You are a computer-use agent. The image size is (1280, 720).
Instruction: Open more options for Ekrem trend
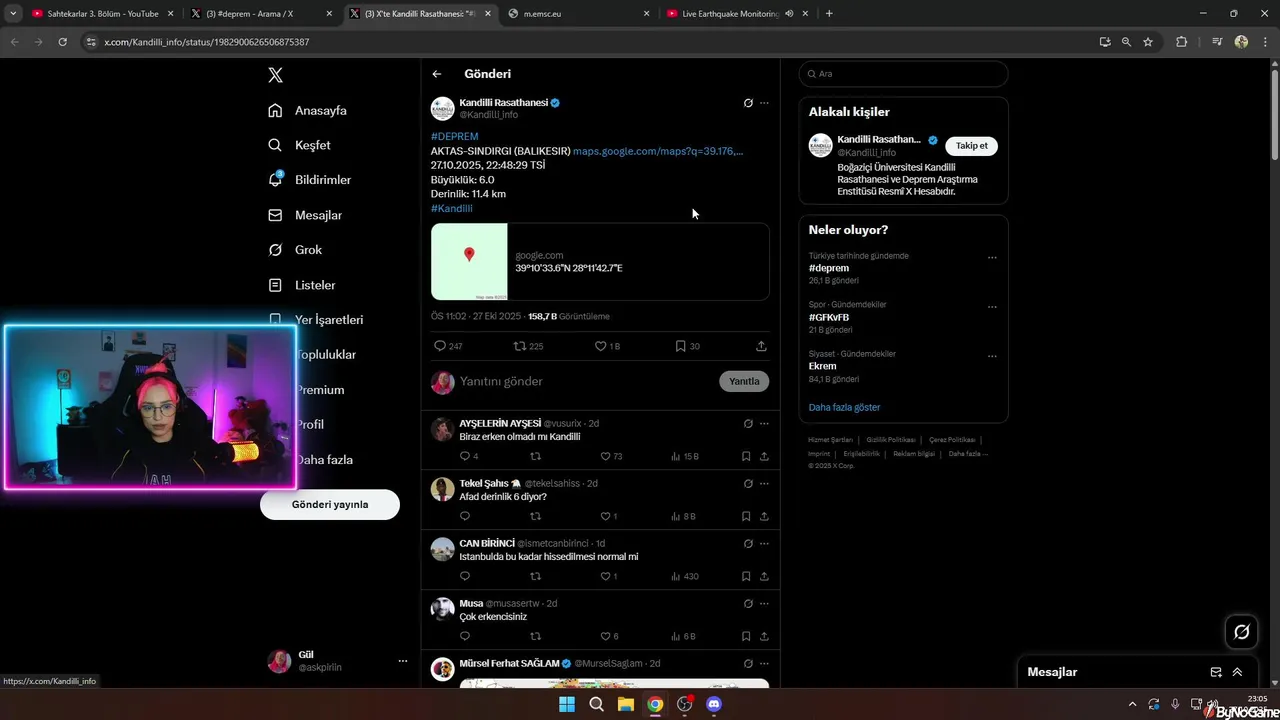992,356
